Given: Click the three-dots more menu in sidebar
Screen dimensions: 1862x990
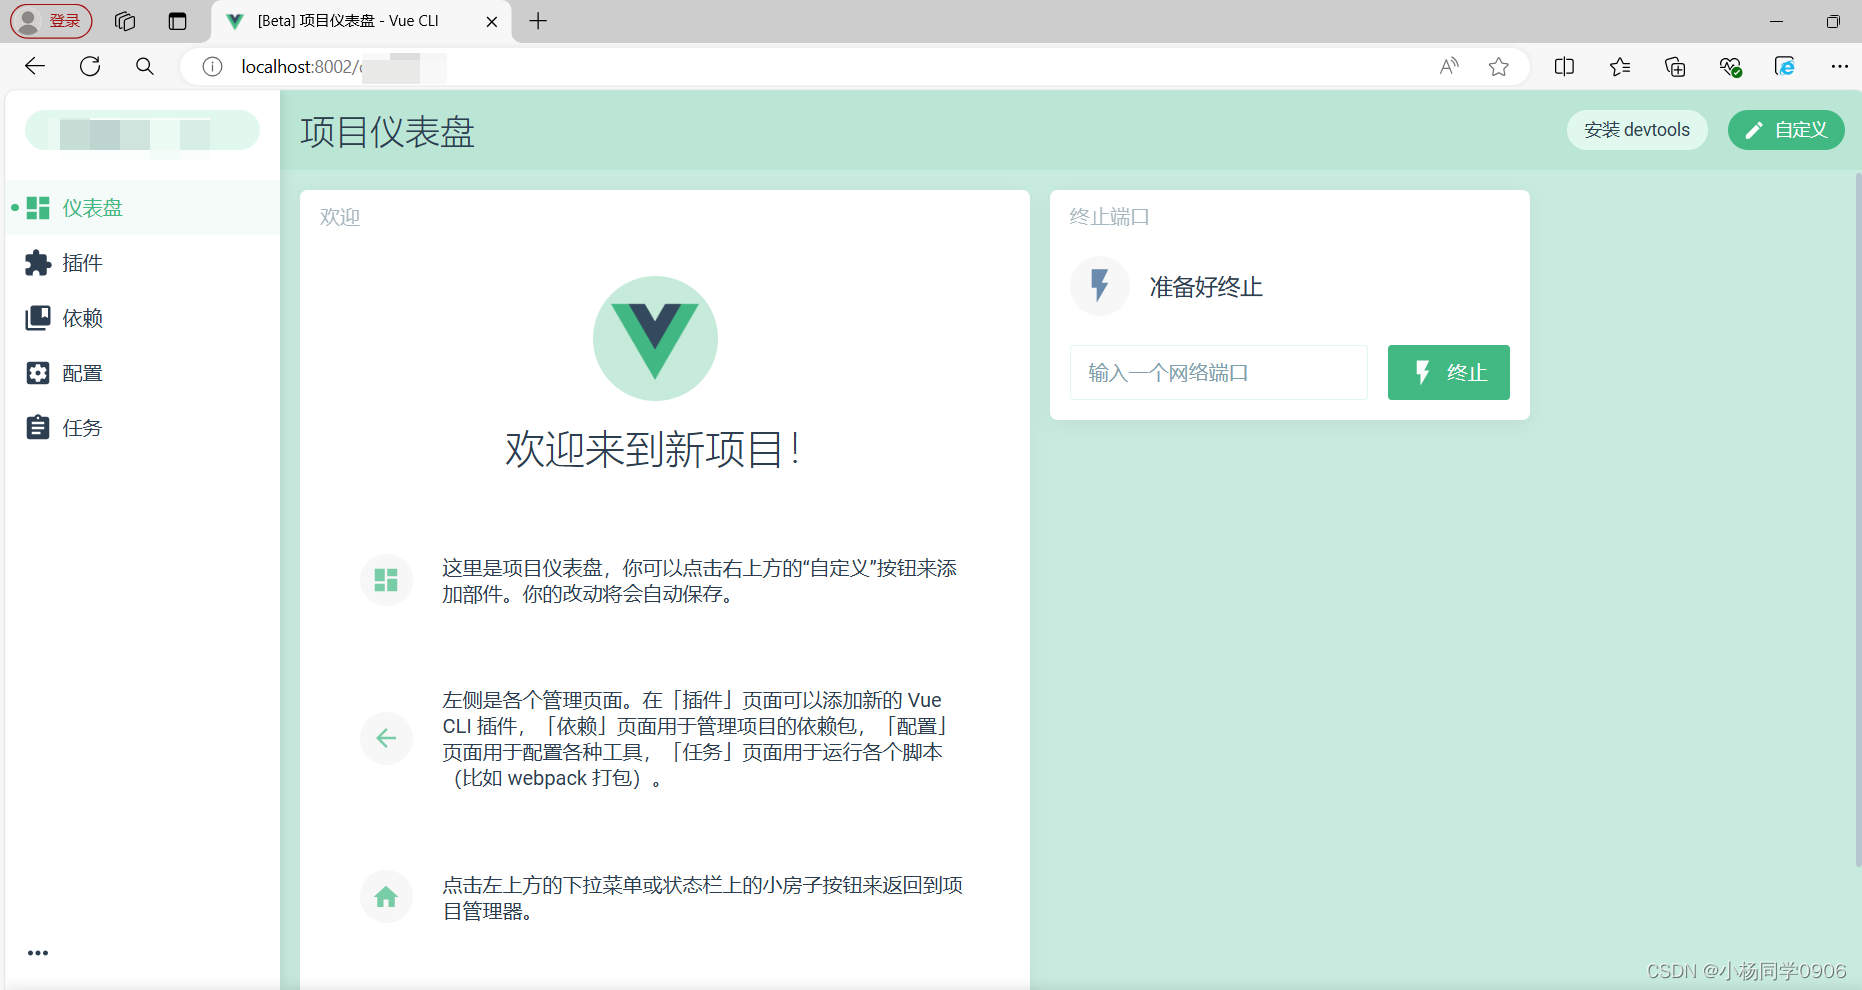Looking at the screenshot, I should point(38,953).
